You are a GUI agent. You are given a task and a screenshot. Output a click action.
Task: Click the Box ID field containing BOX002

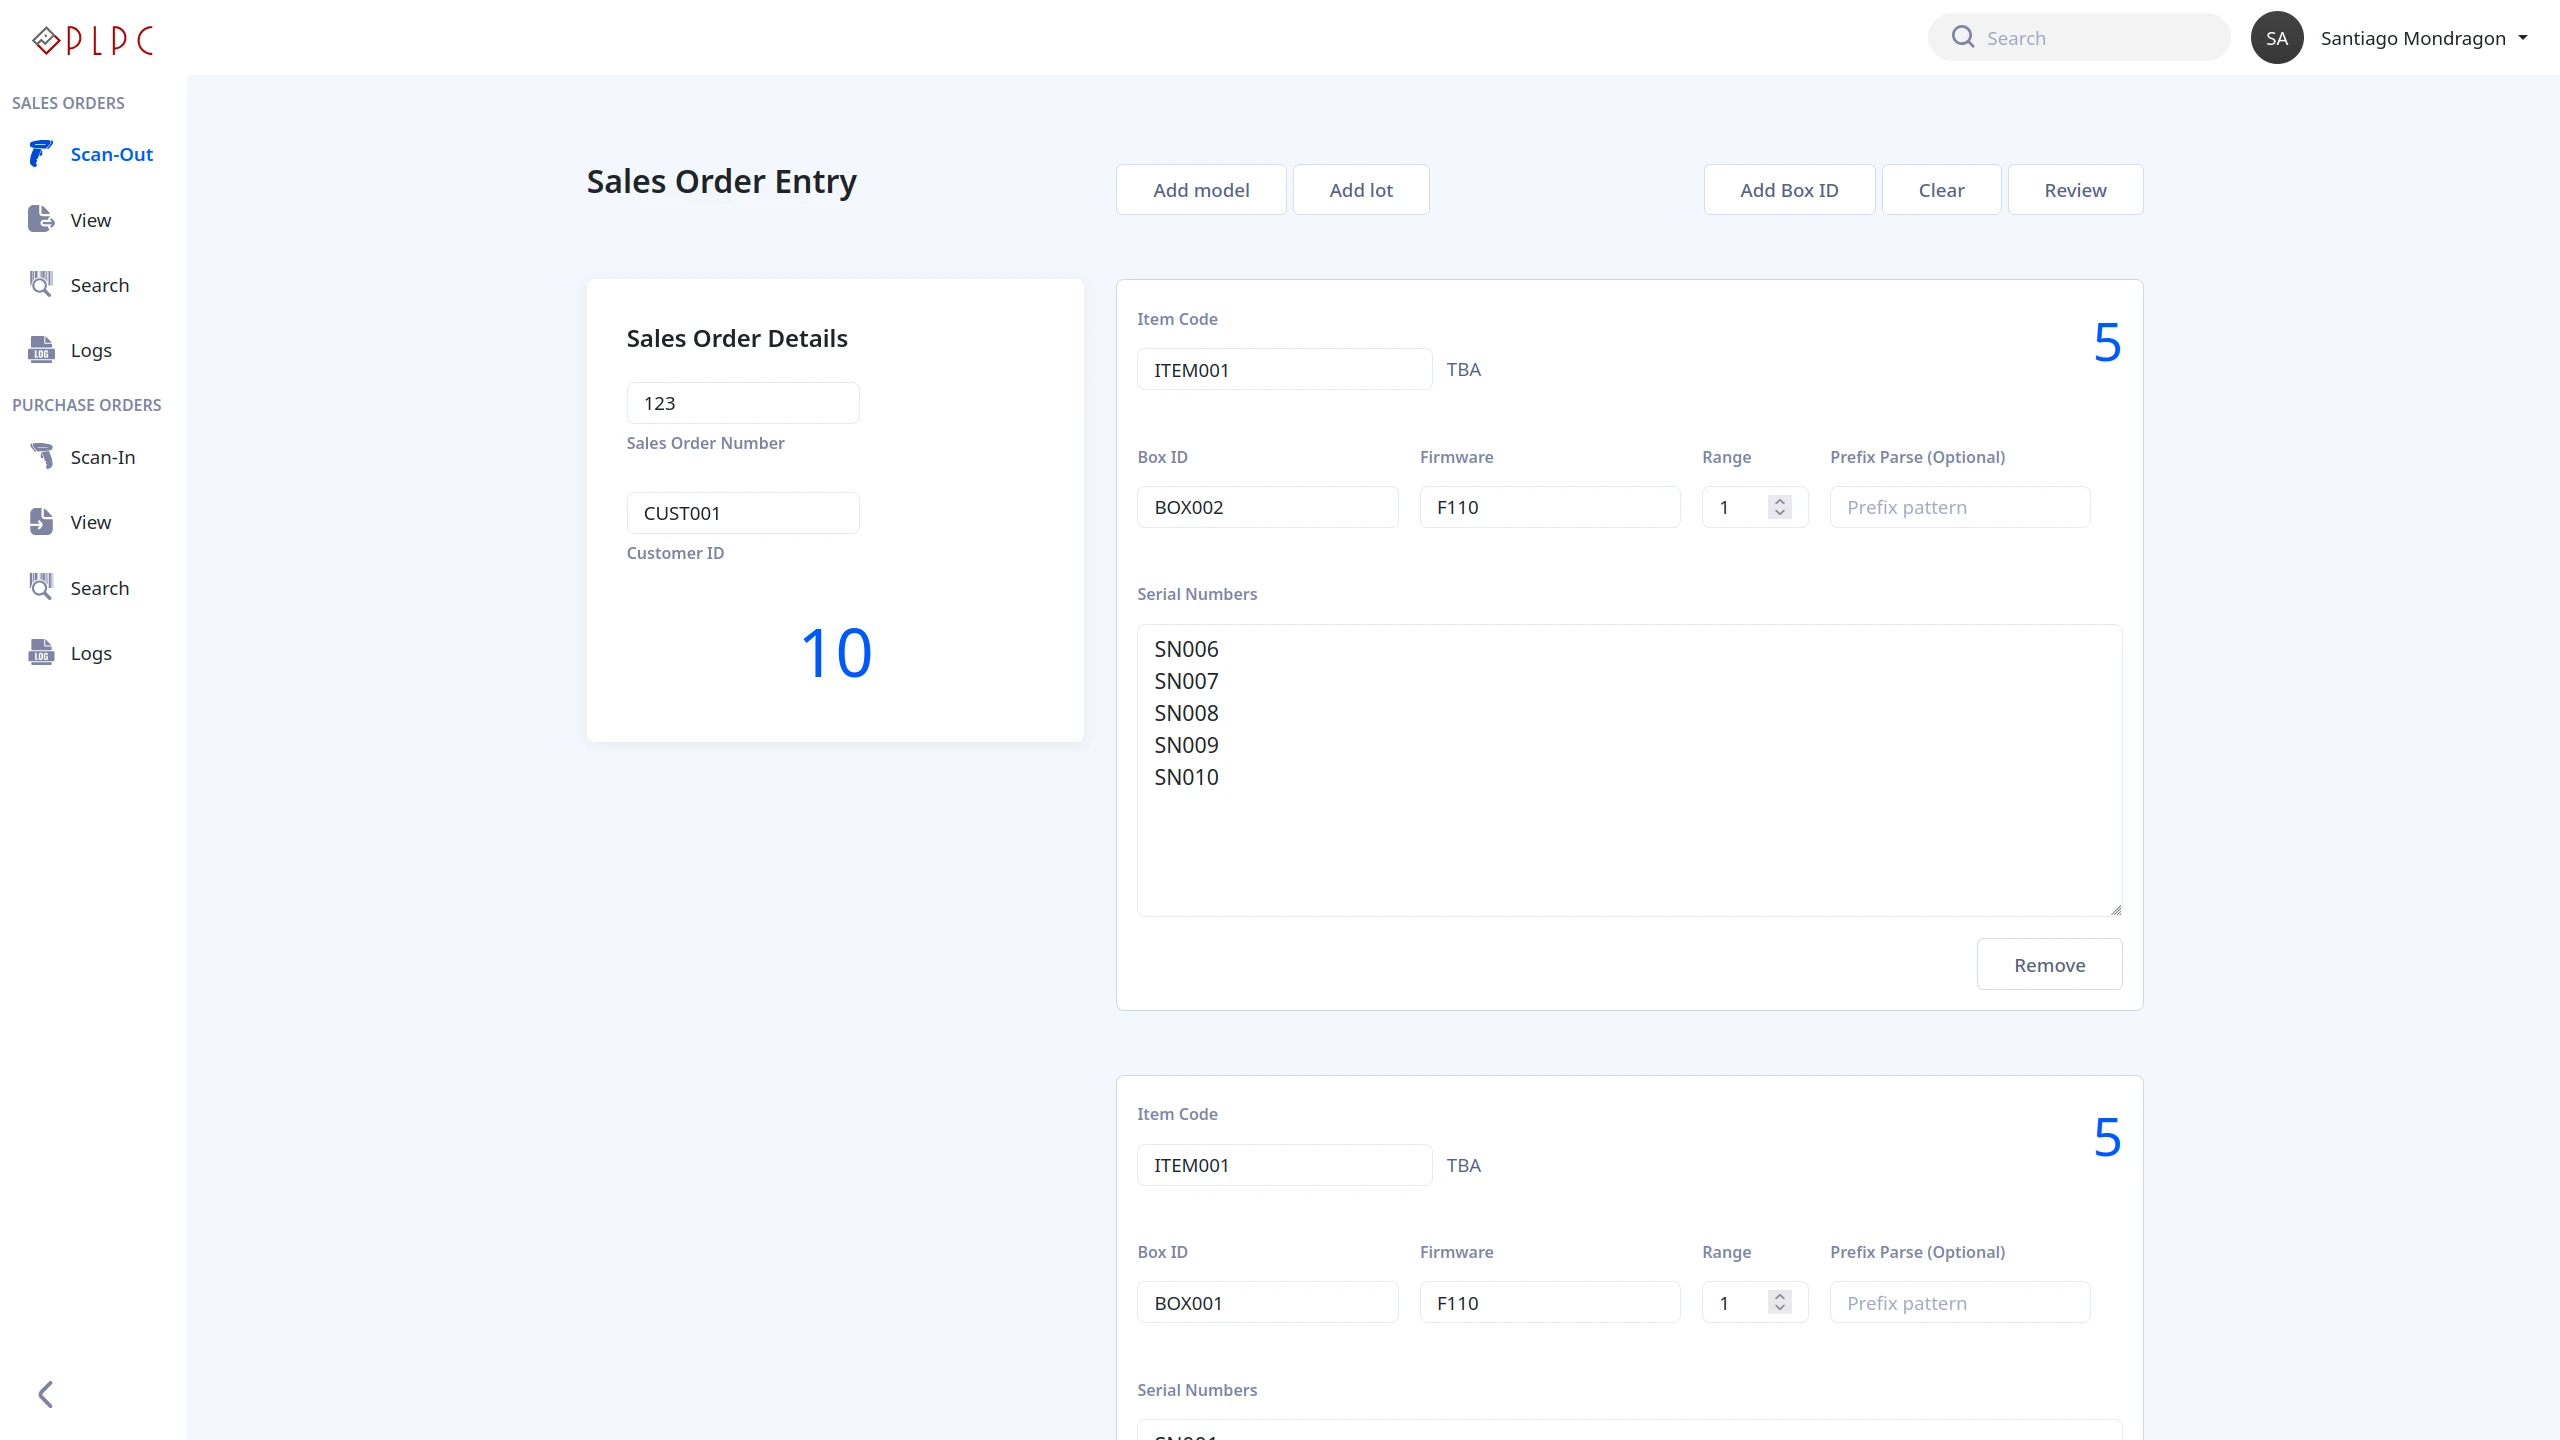tap(1267, 507)
